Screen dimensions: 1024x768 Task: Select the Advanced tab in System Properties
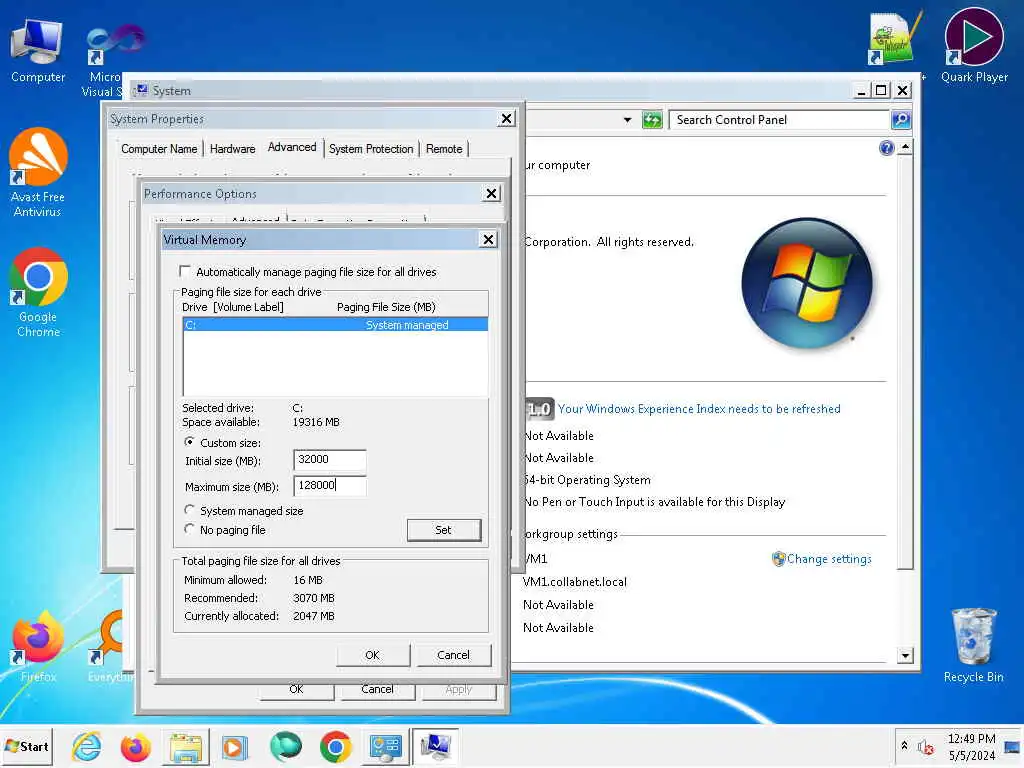coord(292,148)
